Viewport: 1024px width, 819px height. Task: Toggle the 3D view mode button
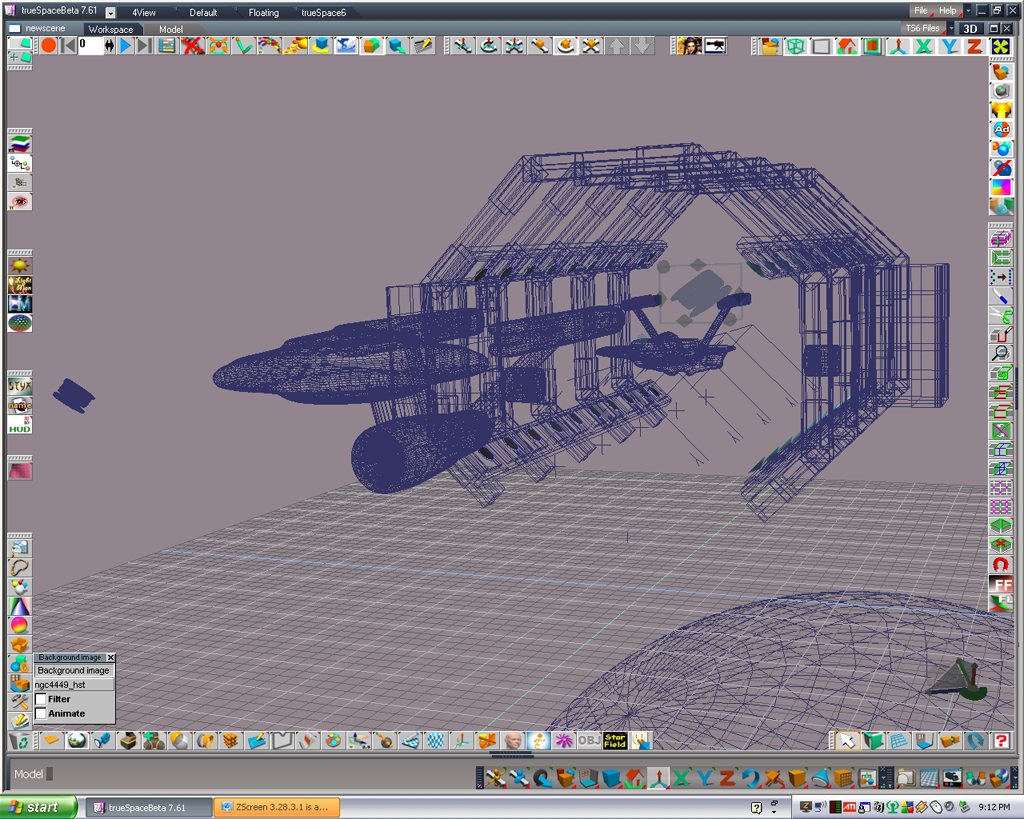970,29
